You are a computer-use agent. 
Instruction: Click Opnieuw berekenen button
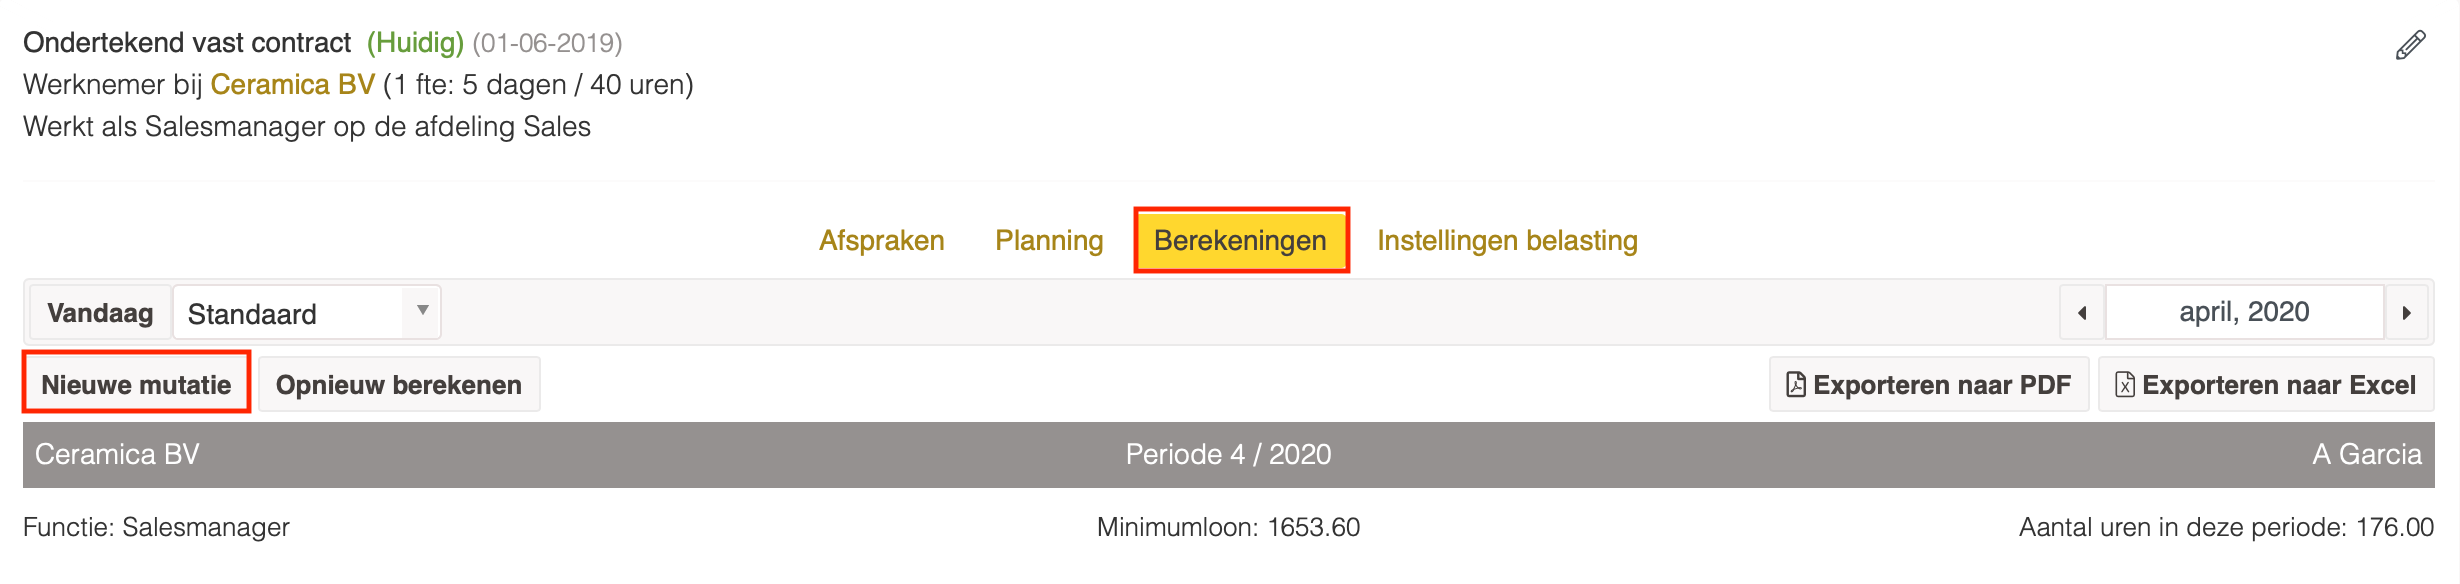coord(399,385)
